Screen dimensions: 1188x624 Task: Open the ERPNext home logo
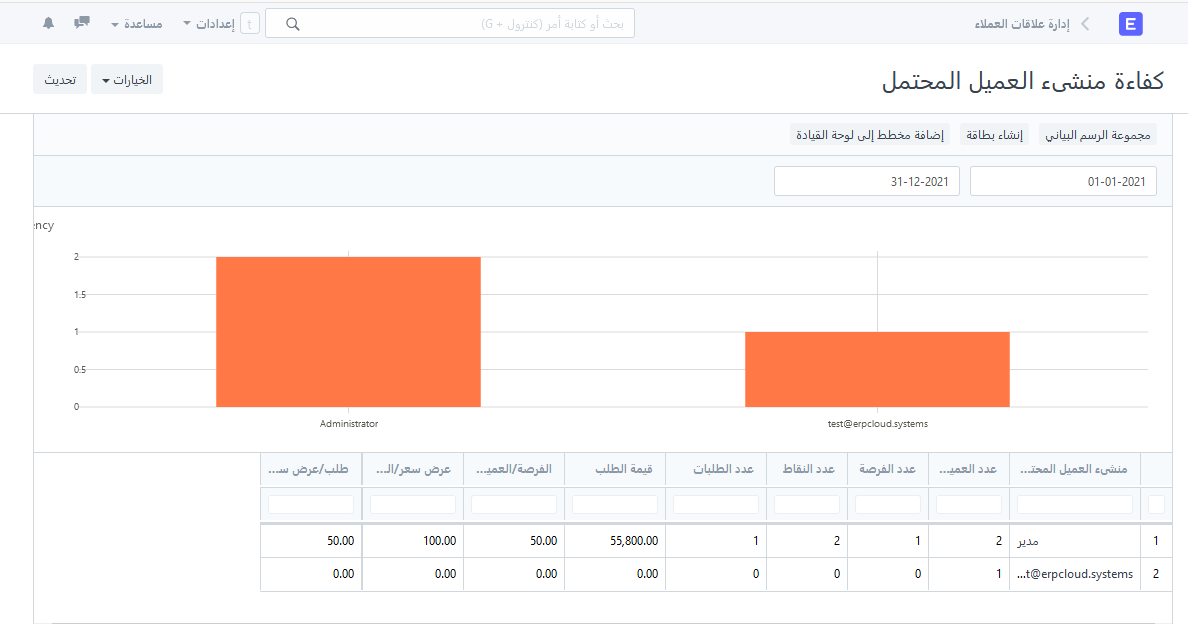pyautogui.click(x=1130, y=24)
